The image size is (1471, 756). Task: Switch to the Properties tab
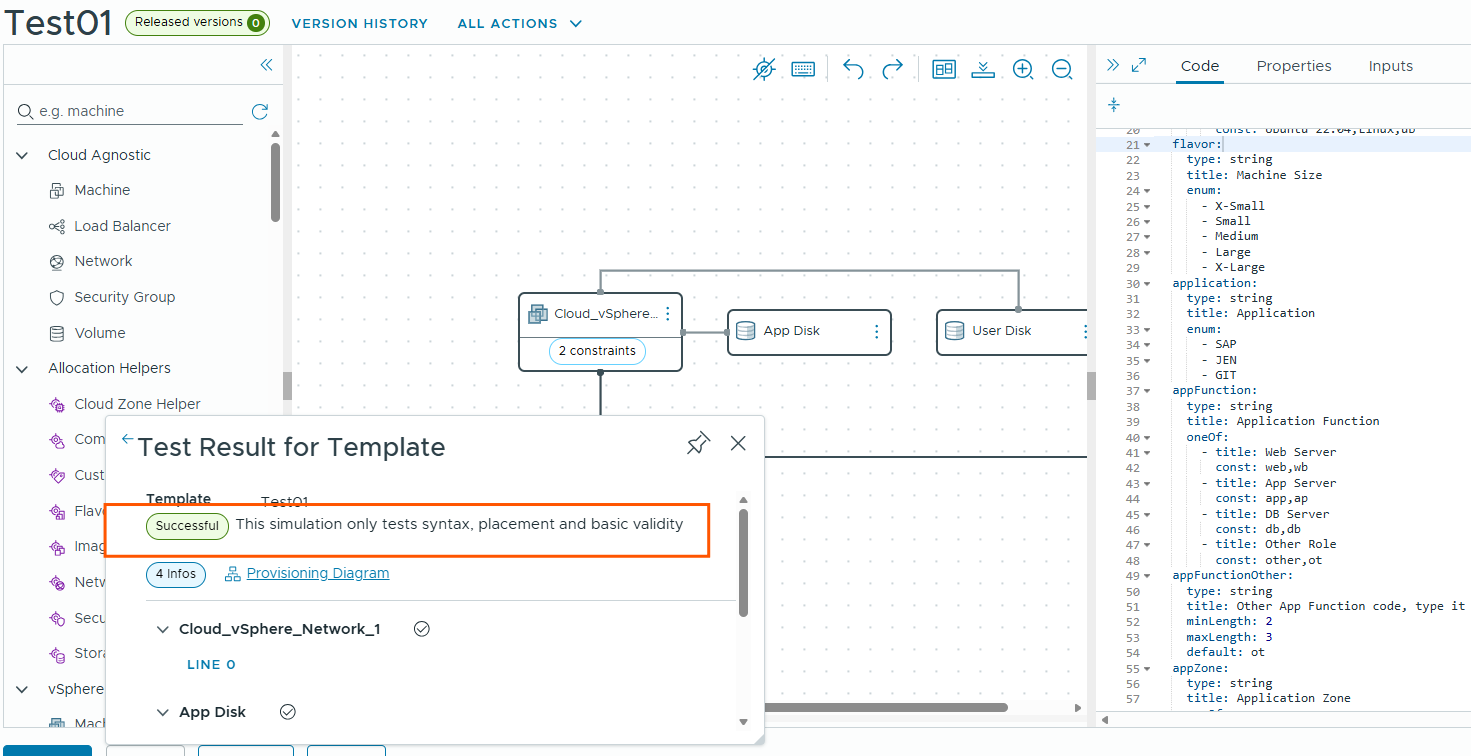pos(1293,66)
